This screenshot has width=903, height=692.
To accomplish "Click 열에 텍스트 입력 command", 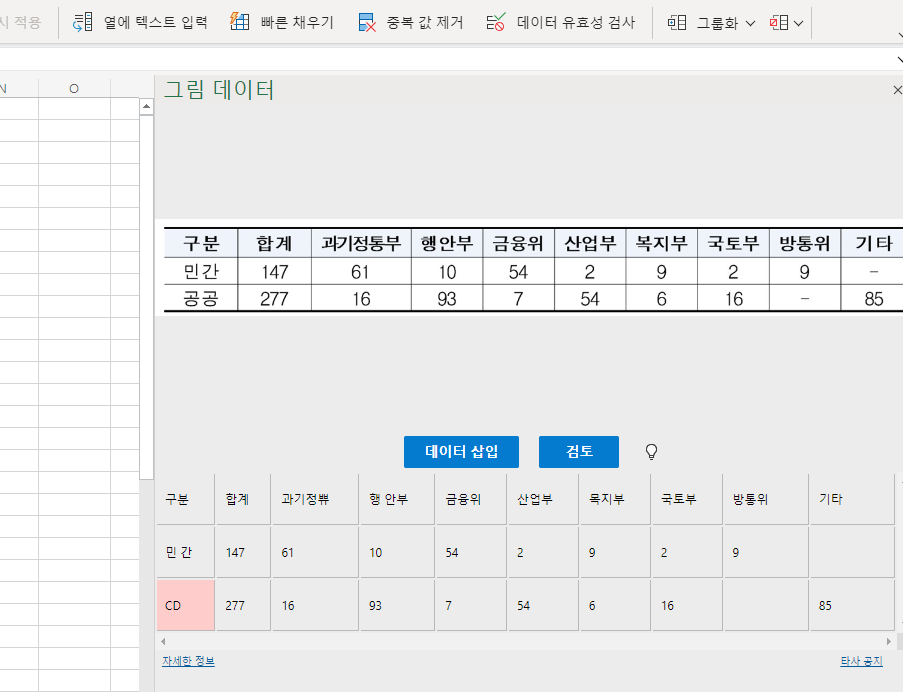I will (x=140, y=22).
